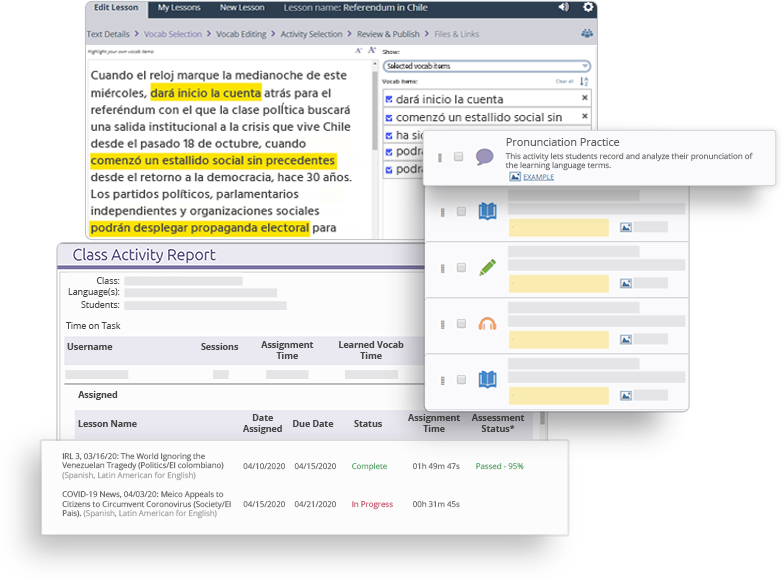The height and width of the screenshot is (583, 783).
Task: Tick the checkbox next to headphones activity
Action: pyautogui.click(x=461, y=324)
